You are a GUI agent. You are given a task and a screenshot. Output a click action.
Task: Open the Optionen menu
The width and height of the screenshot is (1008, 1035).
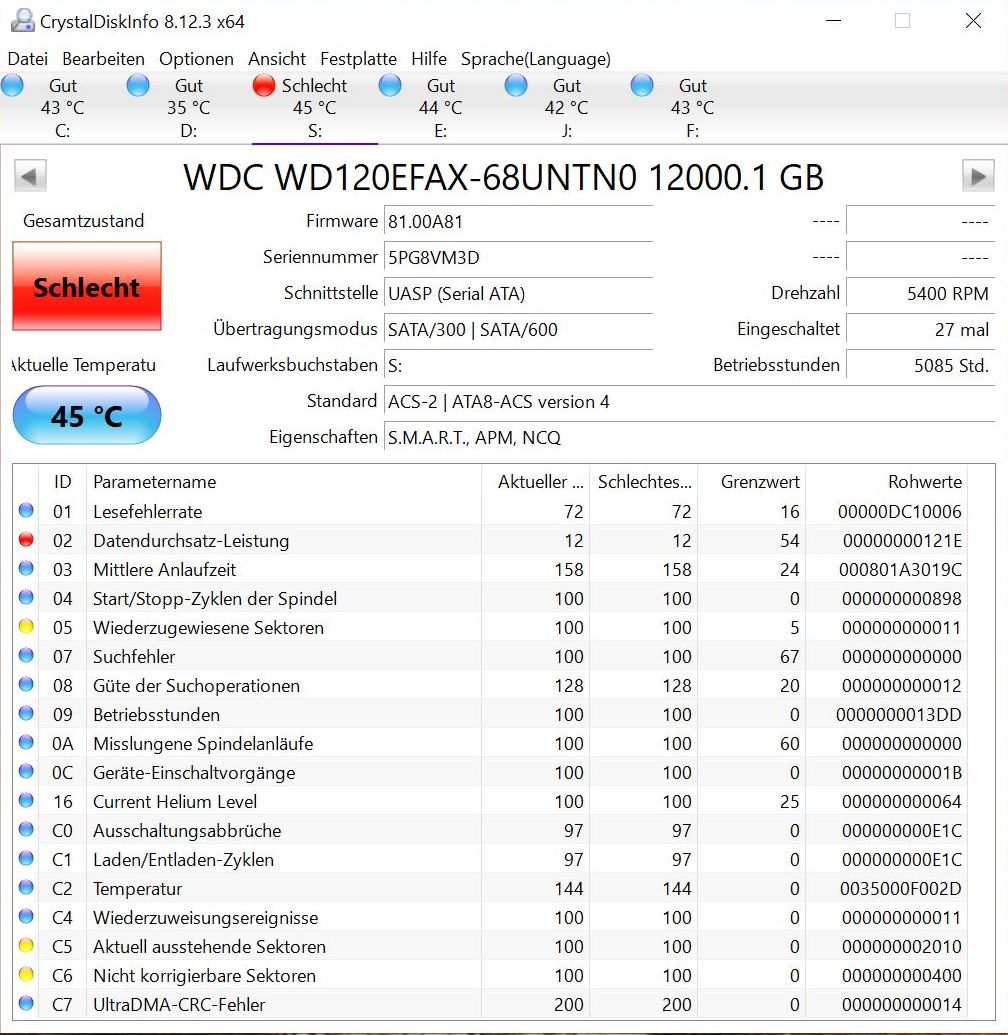pyautogui.click(x=196, y=59)
